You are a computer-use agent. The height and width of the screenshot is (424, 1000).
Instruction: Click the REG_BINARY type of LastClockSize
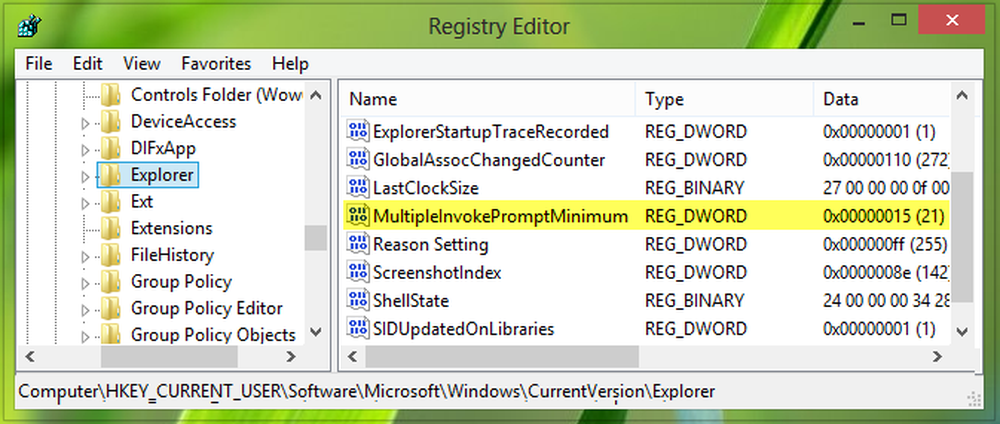coord(695,187)
